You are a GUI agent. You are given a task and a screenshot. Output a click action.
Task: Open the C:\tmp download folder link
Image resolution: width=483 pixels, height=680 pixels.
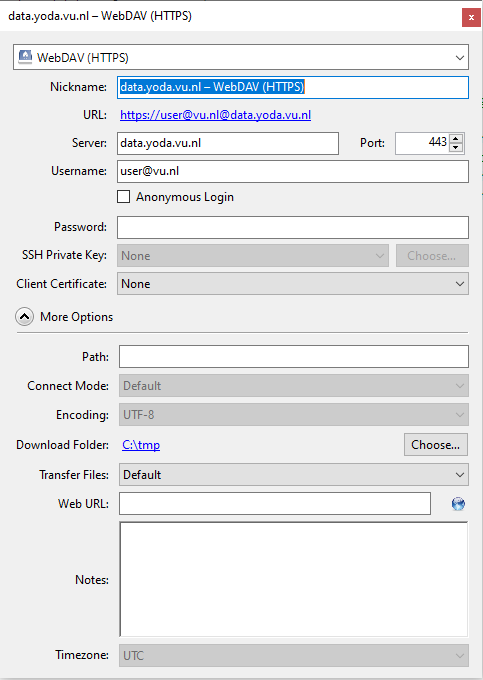click(x=141, y=445)
